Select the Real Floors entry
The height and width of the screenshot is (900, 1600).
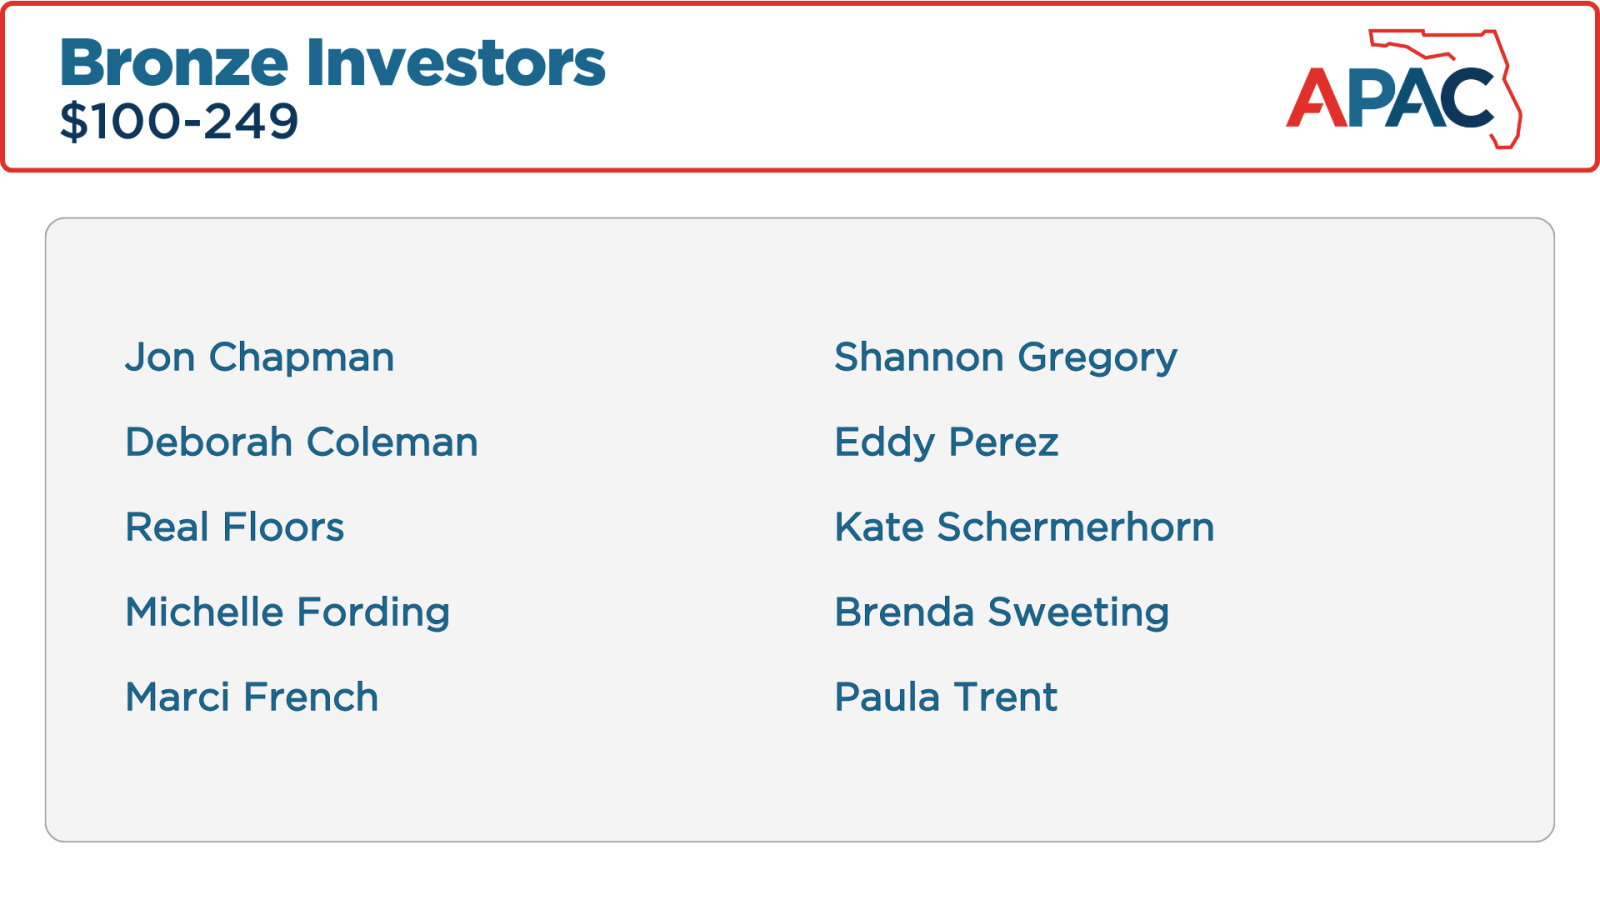[235, 528]
